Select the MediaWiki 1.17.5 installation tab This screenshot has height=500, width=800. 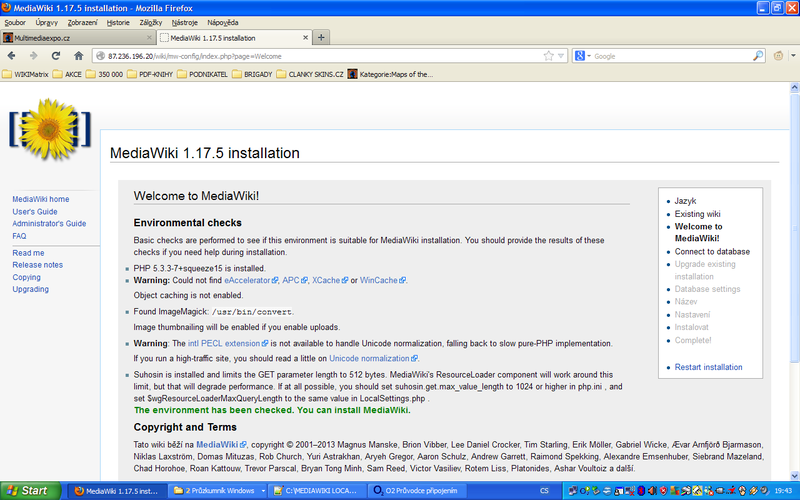pyautogui.click(x=234, y=38)
